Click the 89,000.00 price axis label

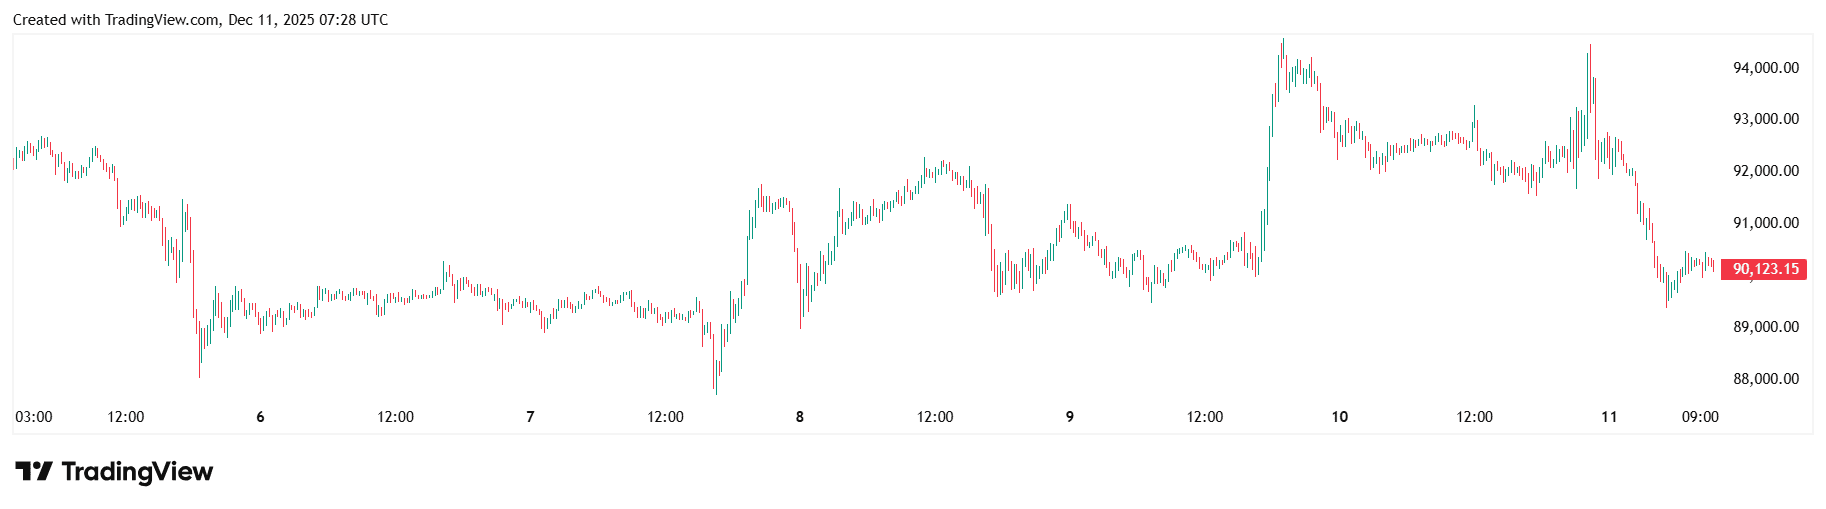1765,327
